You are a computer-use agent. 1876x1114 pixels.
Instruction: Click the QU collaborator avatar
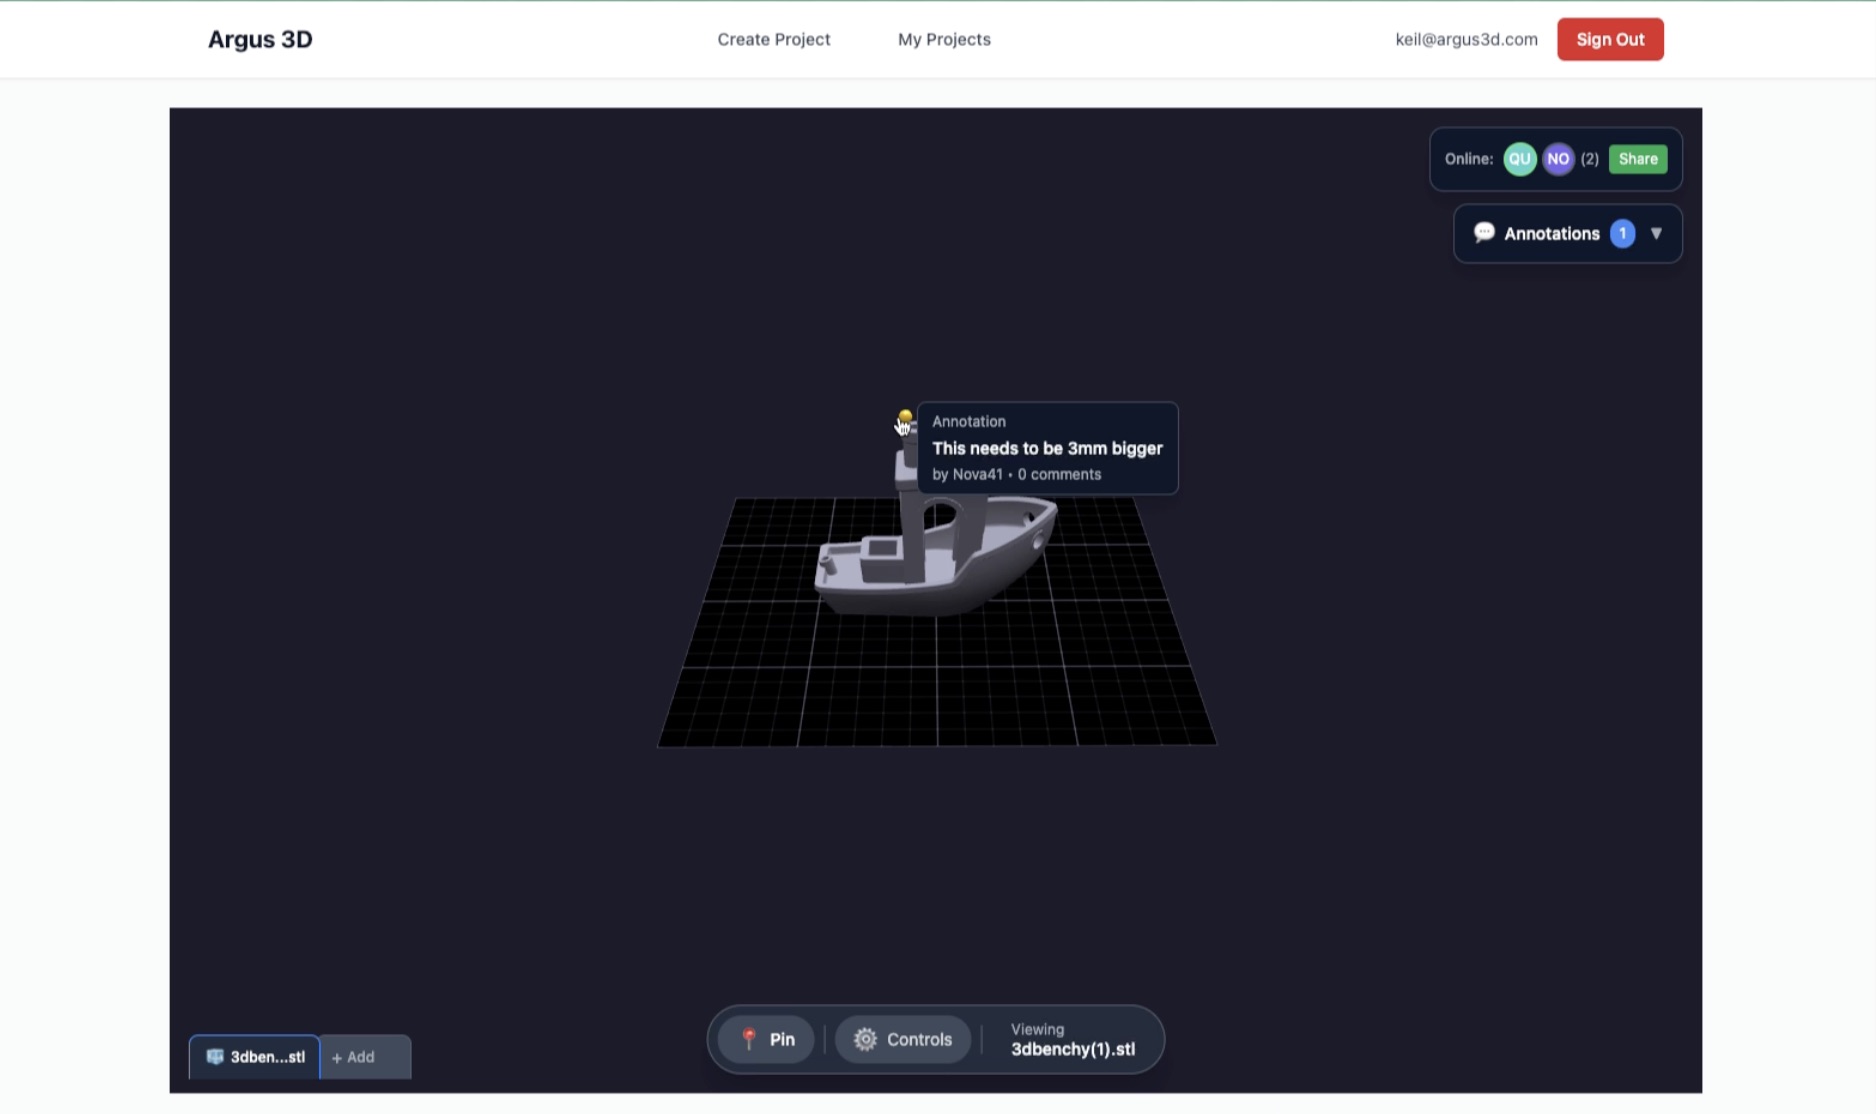click(1519, 158)
